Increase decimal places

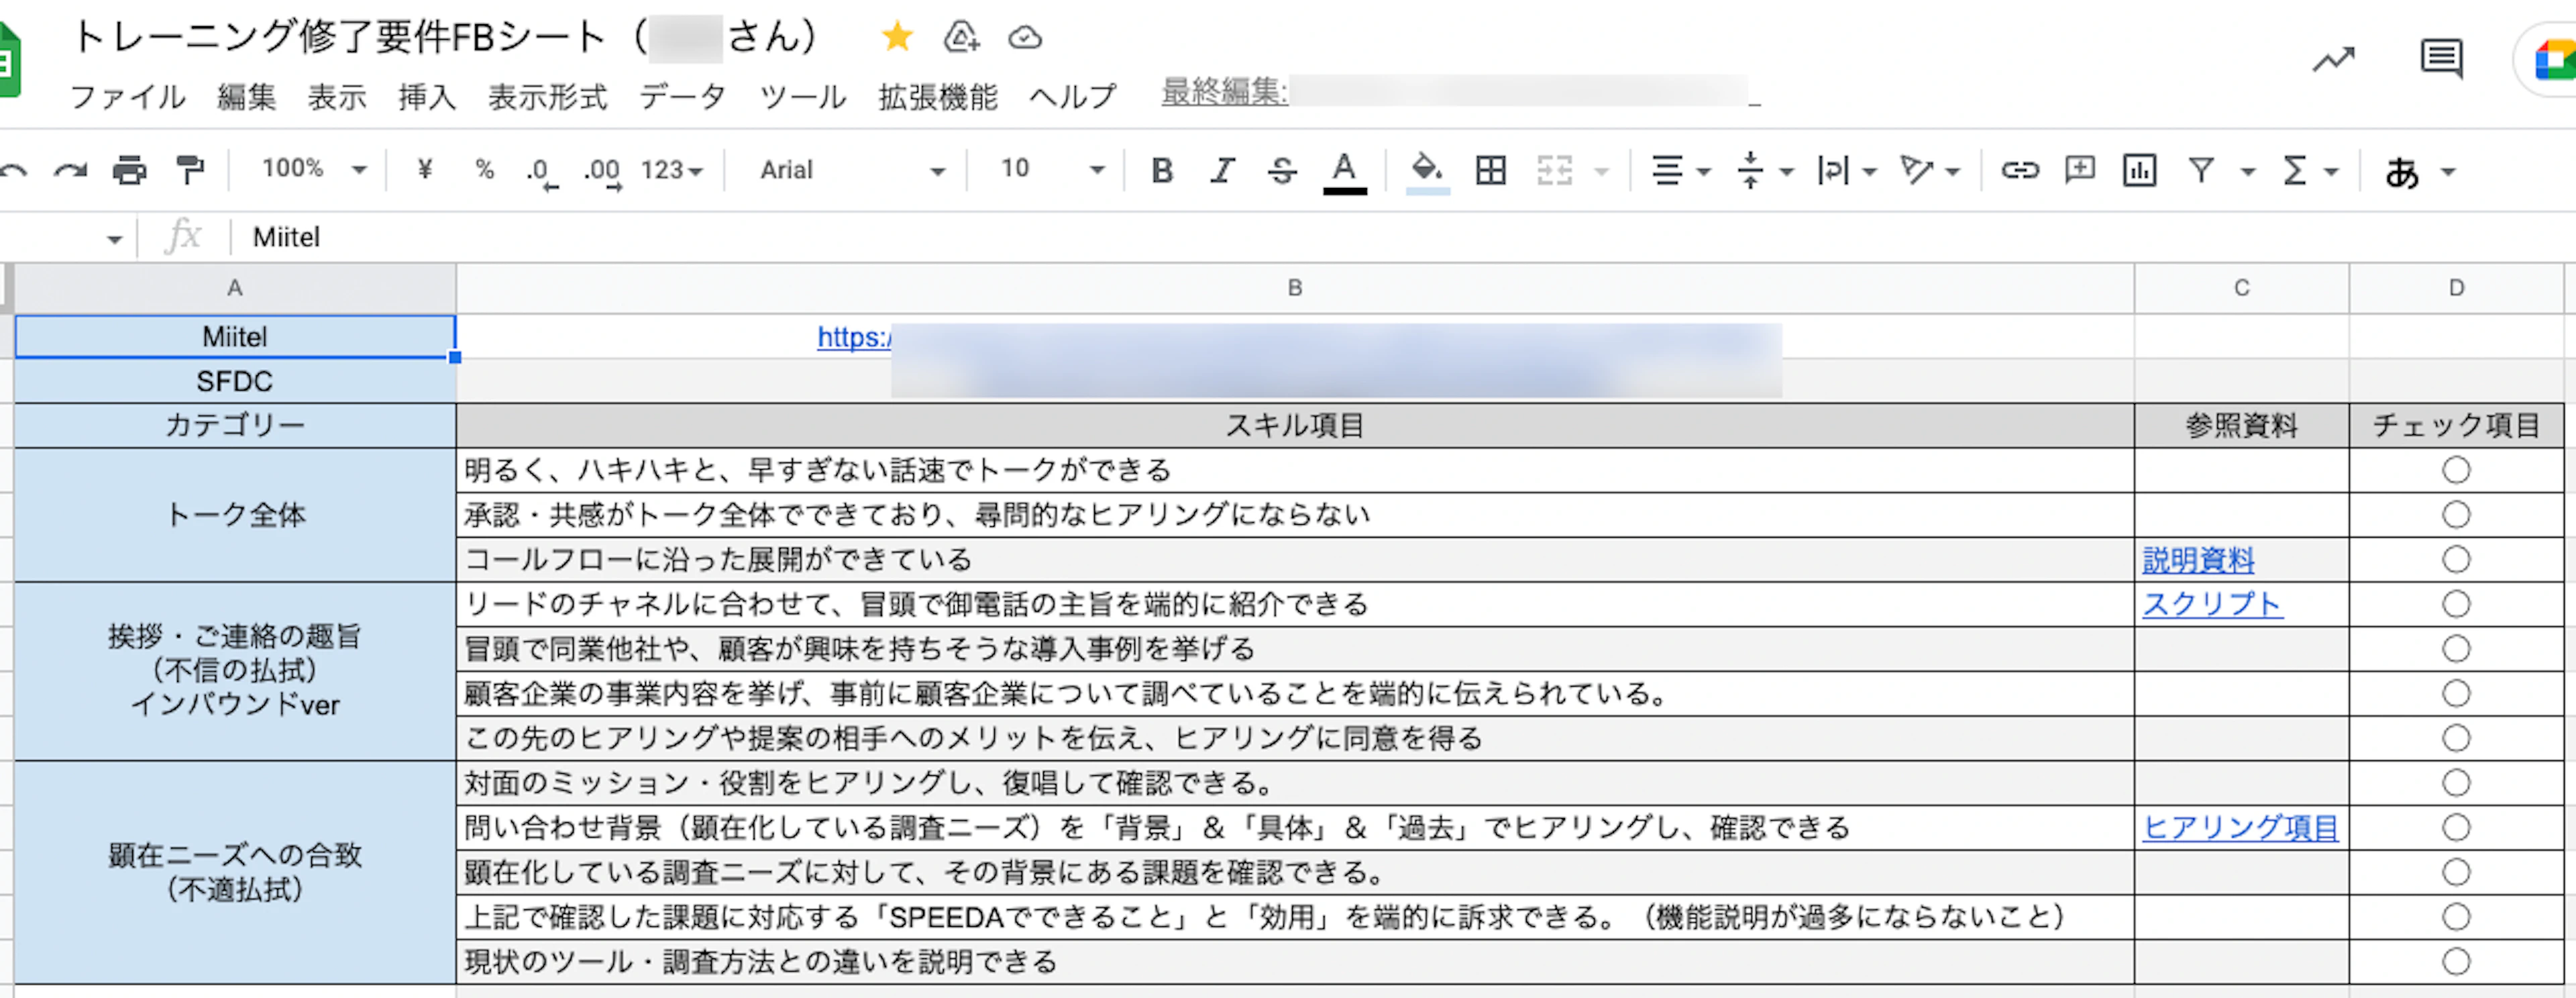click(x=603, y=172)
